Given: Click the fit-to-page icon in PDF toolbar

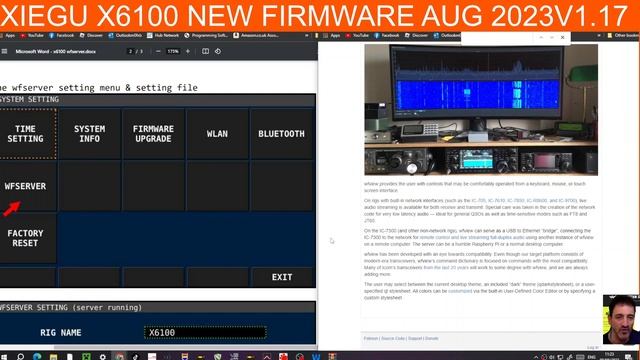Looking at the screenshot, I should [x=205, y=51].
